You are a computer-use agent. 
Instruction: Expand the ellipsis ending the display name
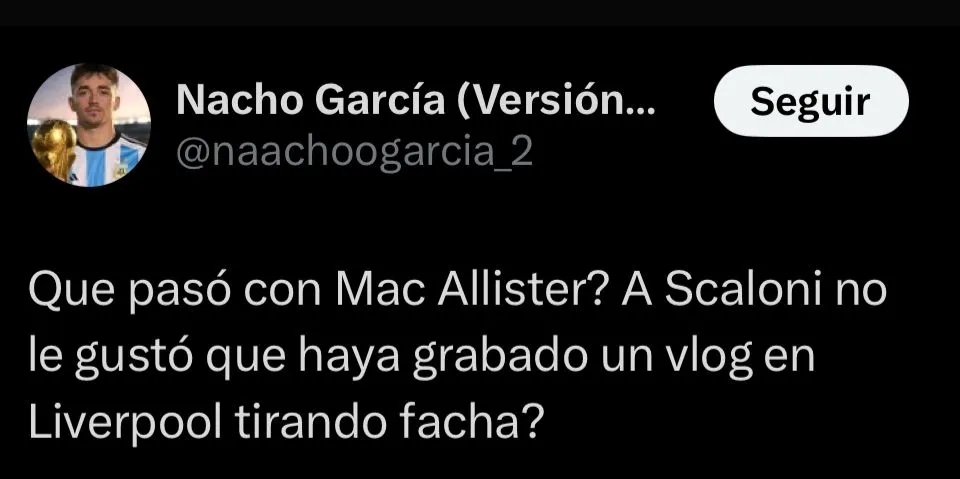[641, 110]
